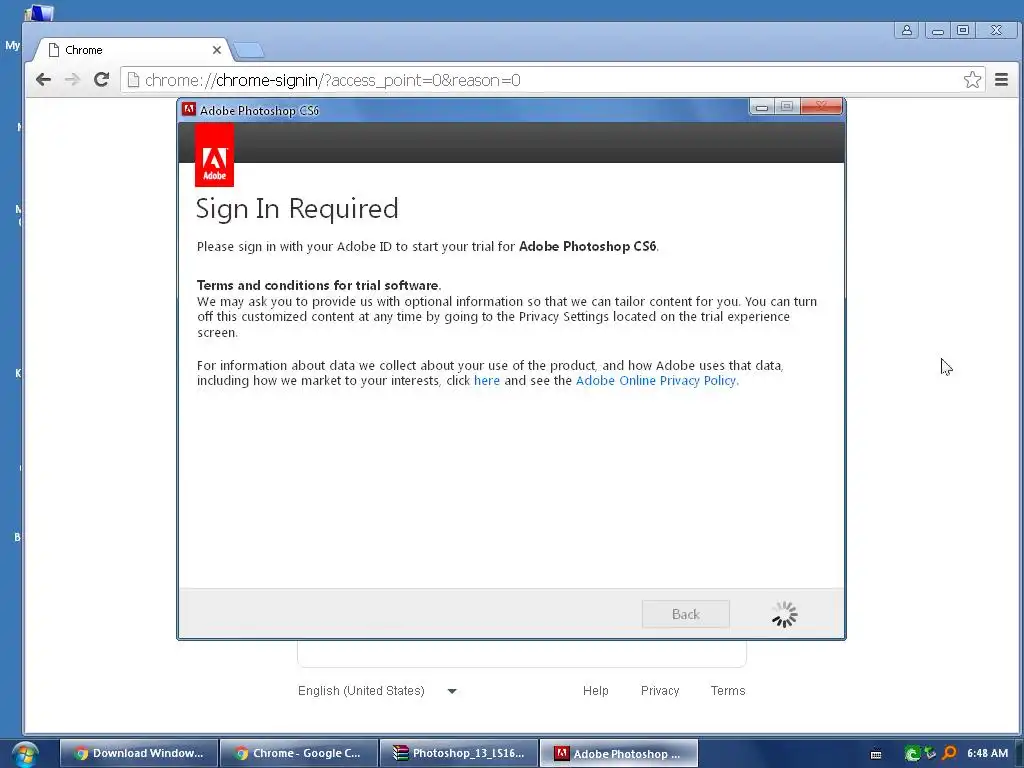
Task: Minimize the Chrome window
Action: 937,30
